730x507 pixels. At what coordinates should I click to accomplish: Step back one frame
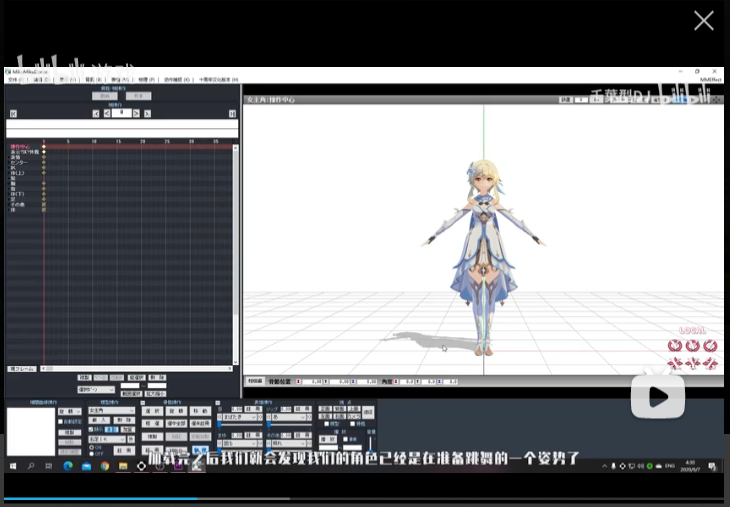click(x=107, y=114)
